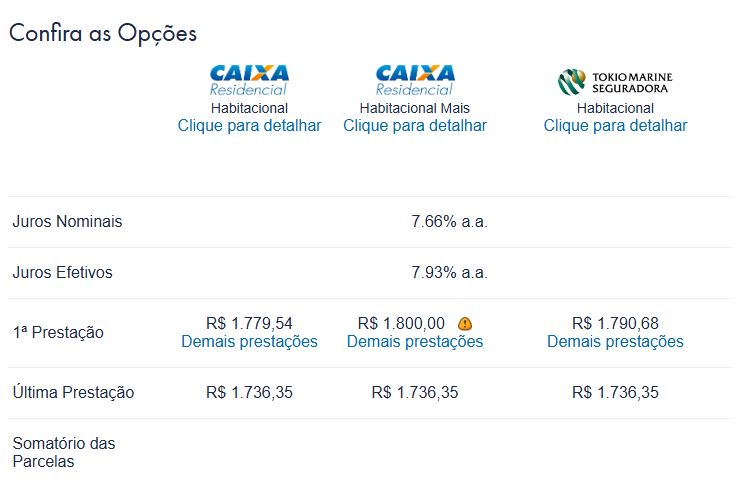
Task: Click the R$ 1.779,54 first installment value
Action: [249, 324]
